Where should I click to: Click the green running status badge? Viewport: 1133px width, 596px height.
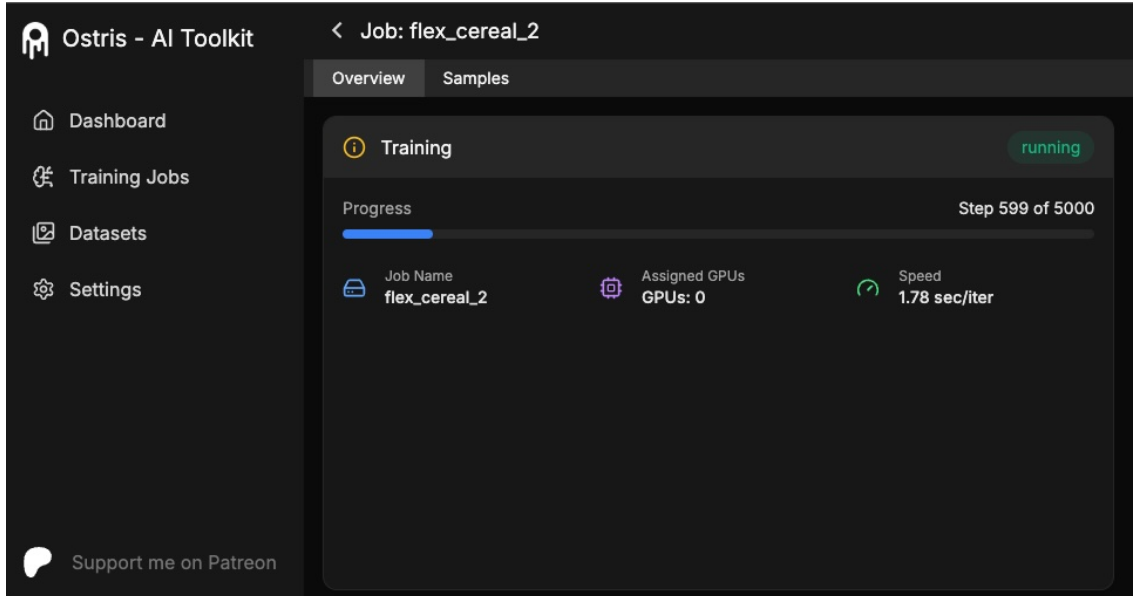coord(1050,148)
